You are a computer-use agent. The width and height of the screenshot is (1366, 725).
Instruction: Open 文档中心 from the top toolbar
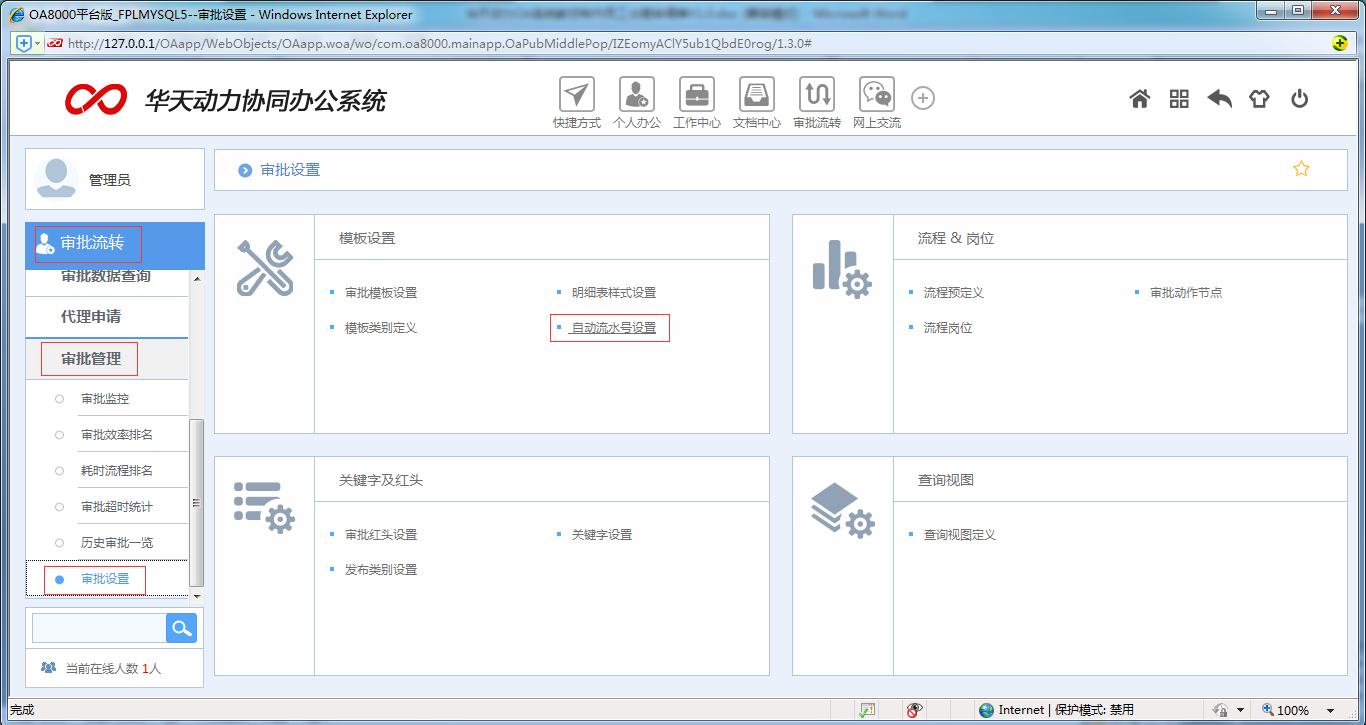tap(756, 98)
